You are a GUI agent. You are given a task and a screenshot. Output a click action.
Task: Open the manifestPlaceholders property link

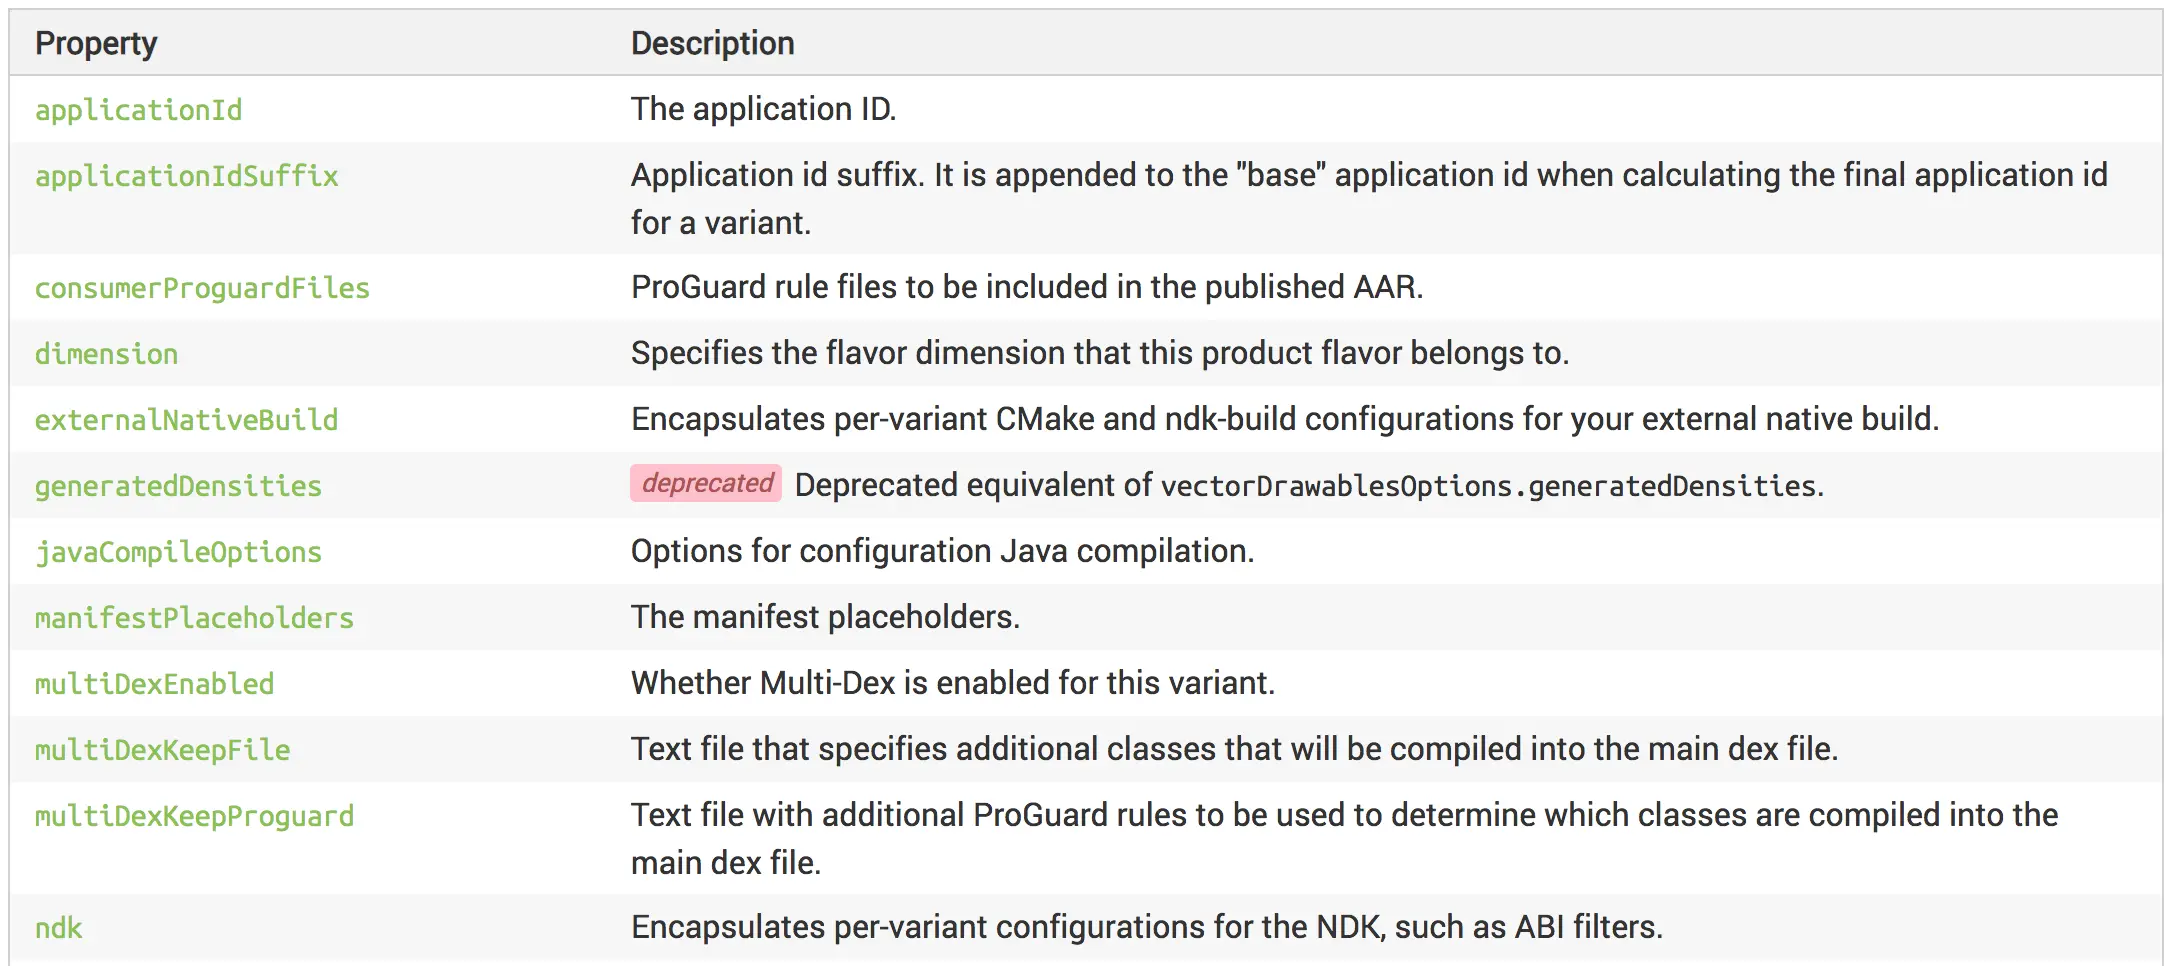pyautogui.click(x=195, y=618)
